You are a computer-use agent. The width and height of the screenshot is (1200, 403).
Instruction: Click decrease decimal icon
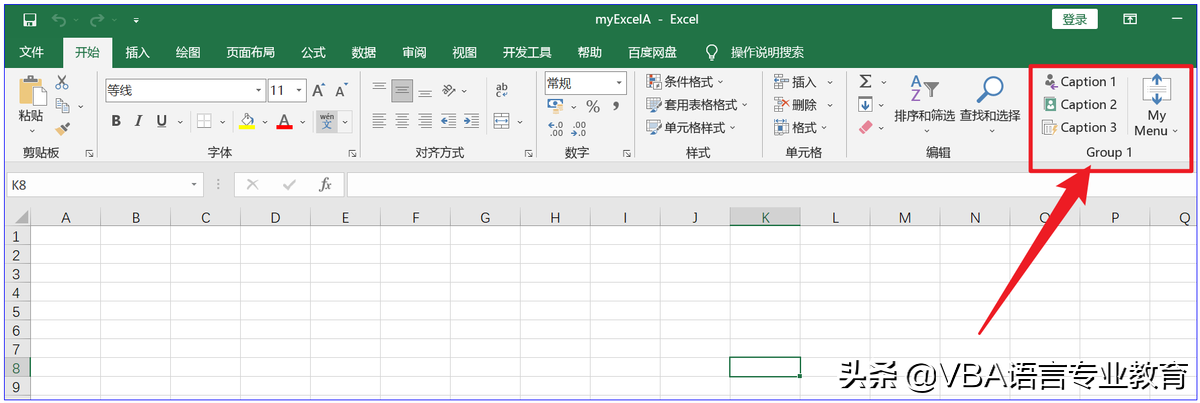(578, 129)
